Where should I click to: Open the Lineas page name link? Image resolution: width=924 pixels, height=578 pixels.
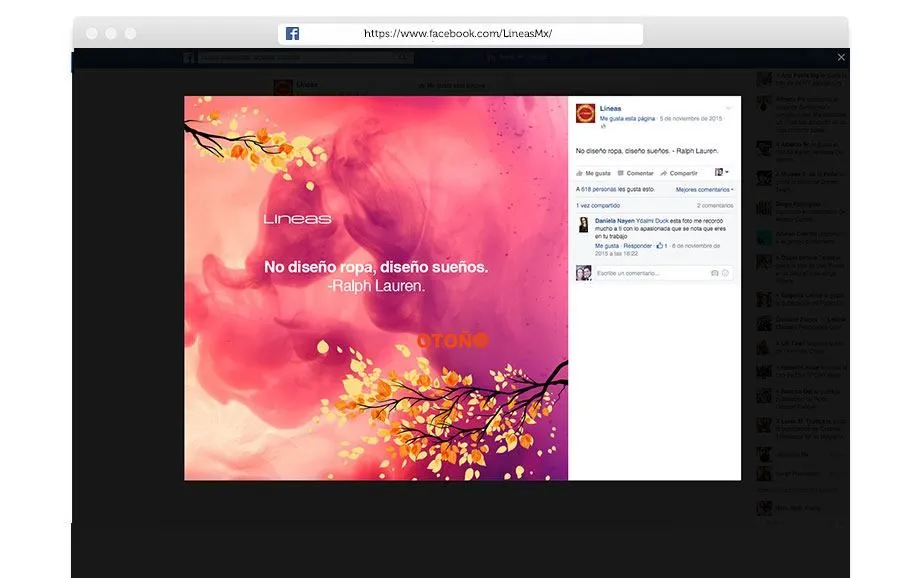coord(610,108)
